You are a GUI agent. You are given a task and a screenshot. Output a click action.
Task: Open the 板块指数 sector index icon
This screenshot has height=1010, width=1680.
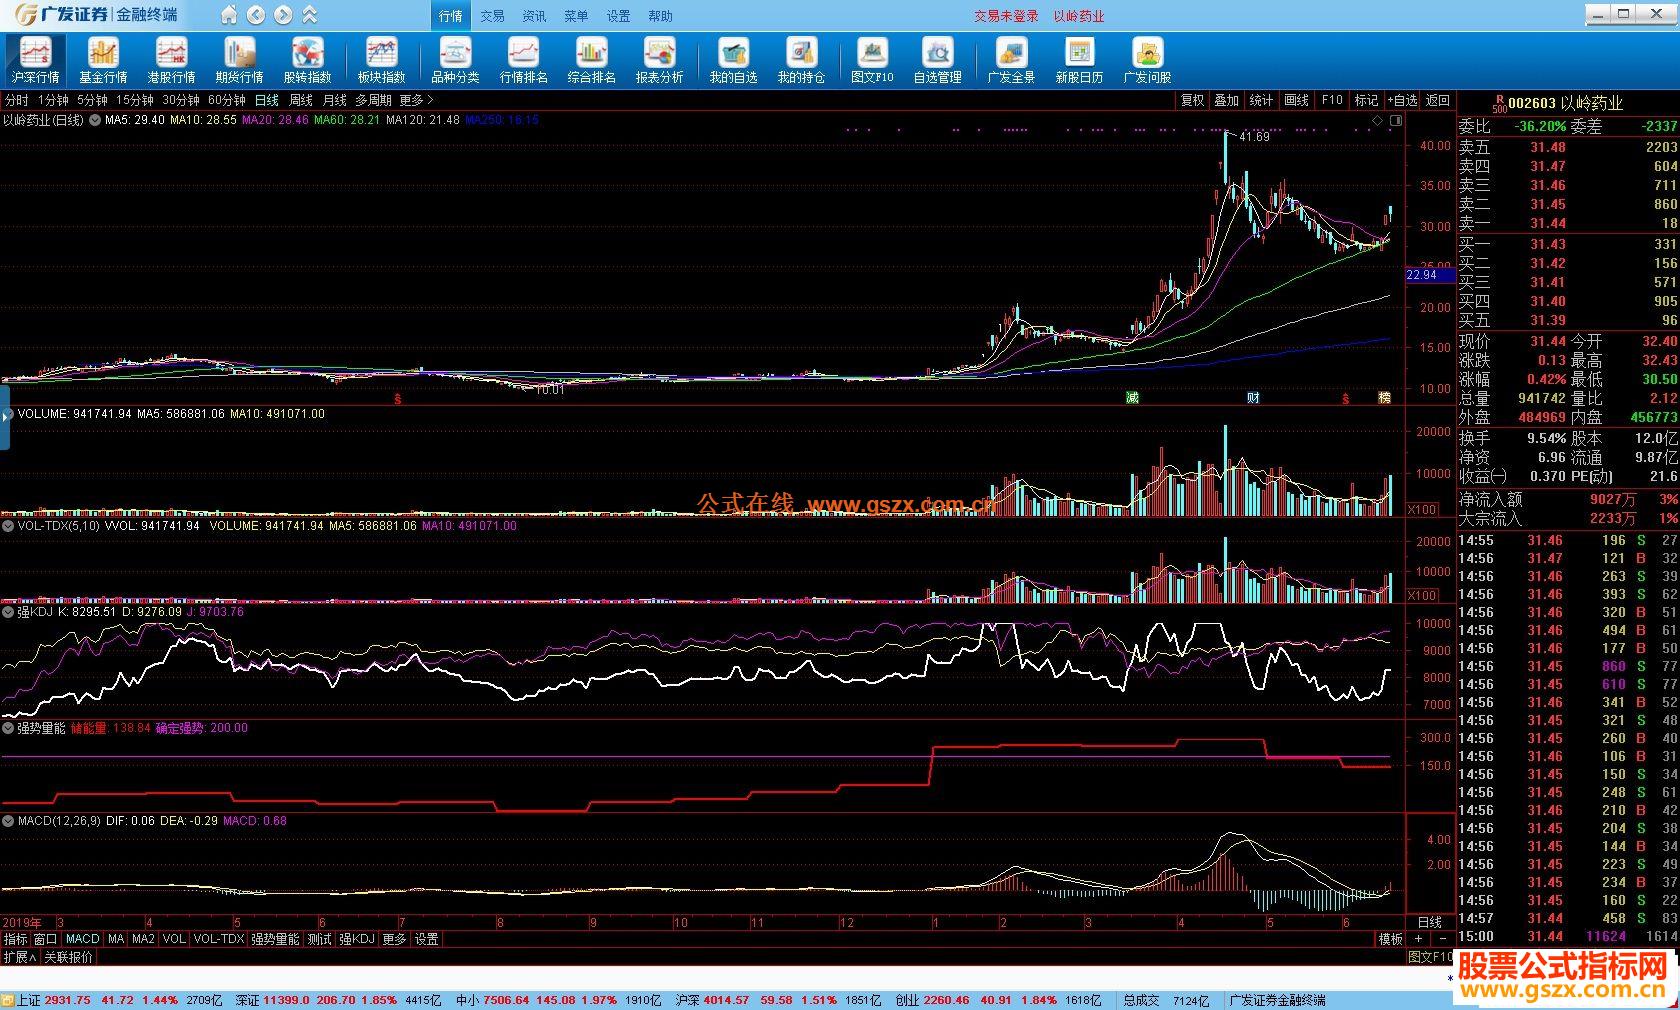click(381, 60)
